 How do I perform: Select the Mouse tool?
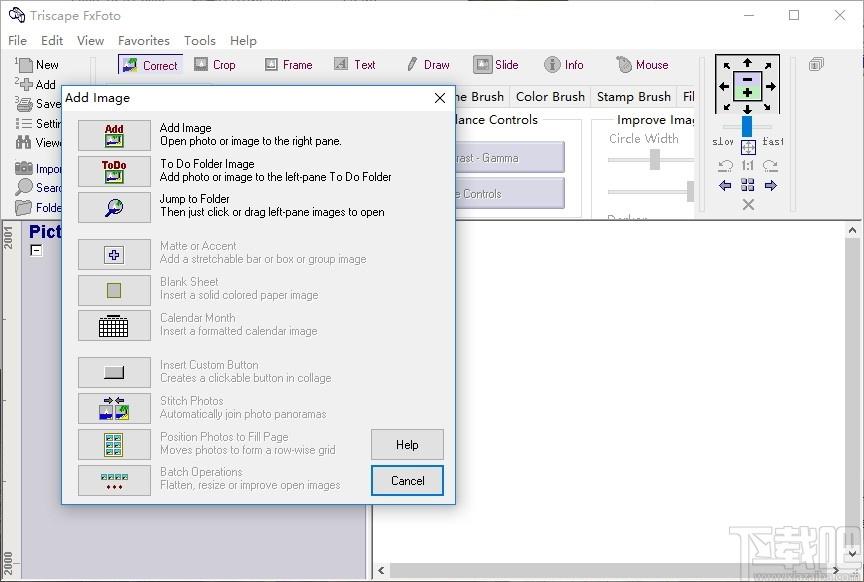642,65
